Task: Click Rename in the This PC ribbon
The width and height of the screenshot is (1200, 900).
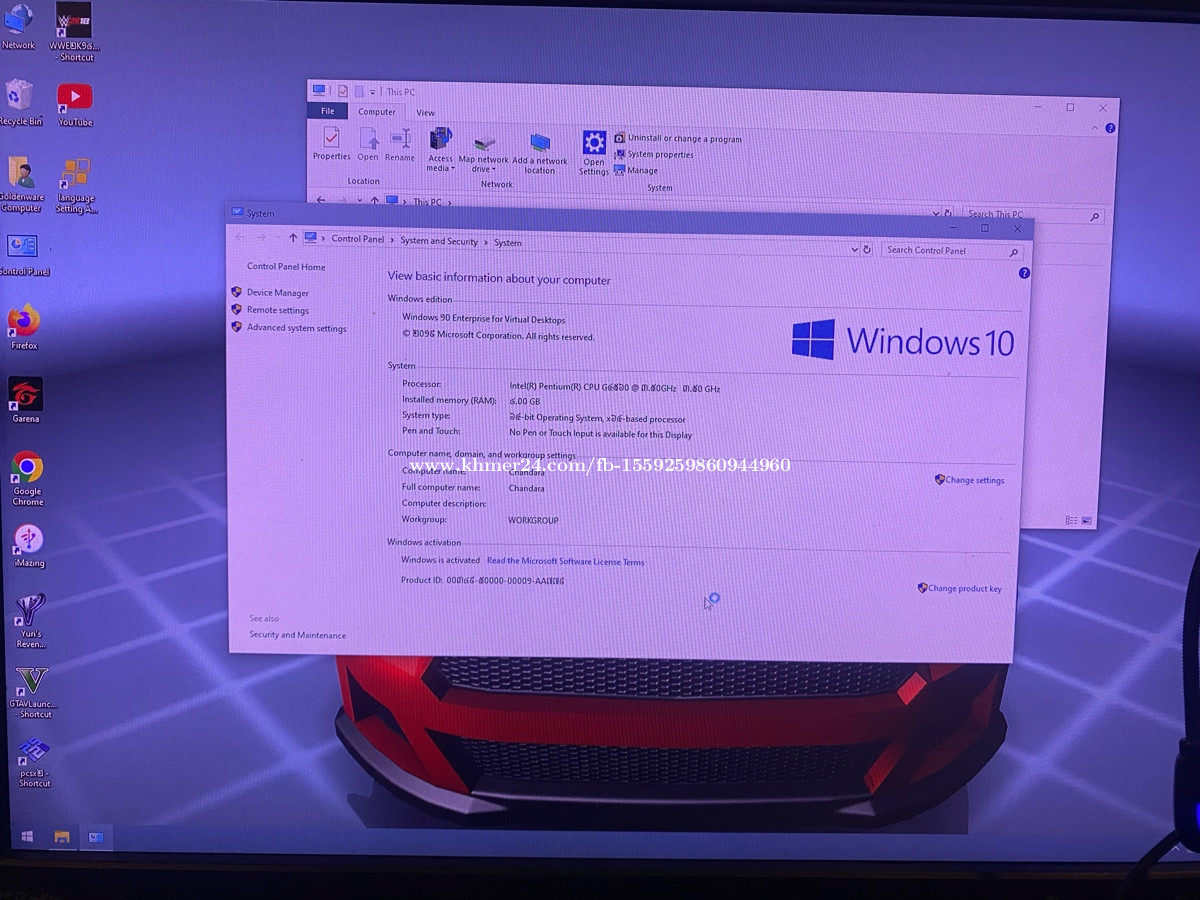Action: pyautogui.click(x=400, y=144)
